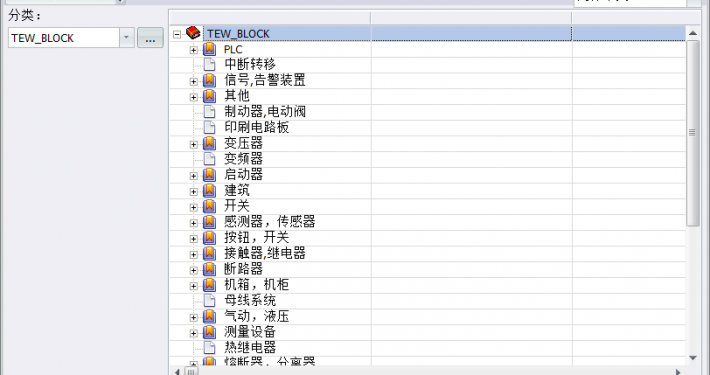Viewport: 710px width, 375px height.
Task: Click the folder icon beside 其他
Action: pos(209,96)
